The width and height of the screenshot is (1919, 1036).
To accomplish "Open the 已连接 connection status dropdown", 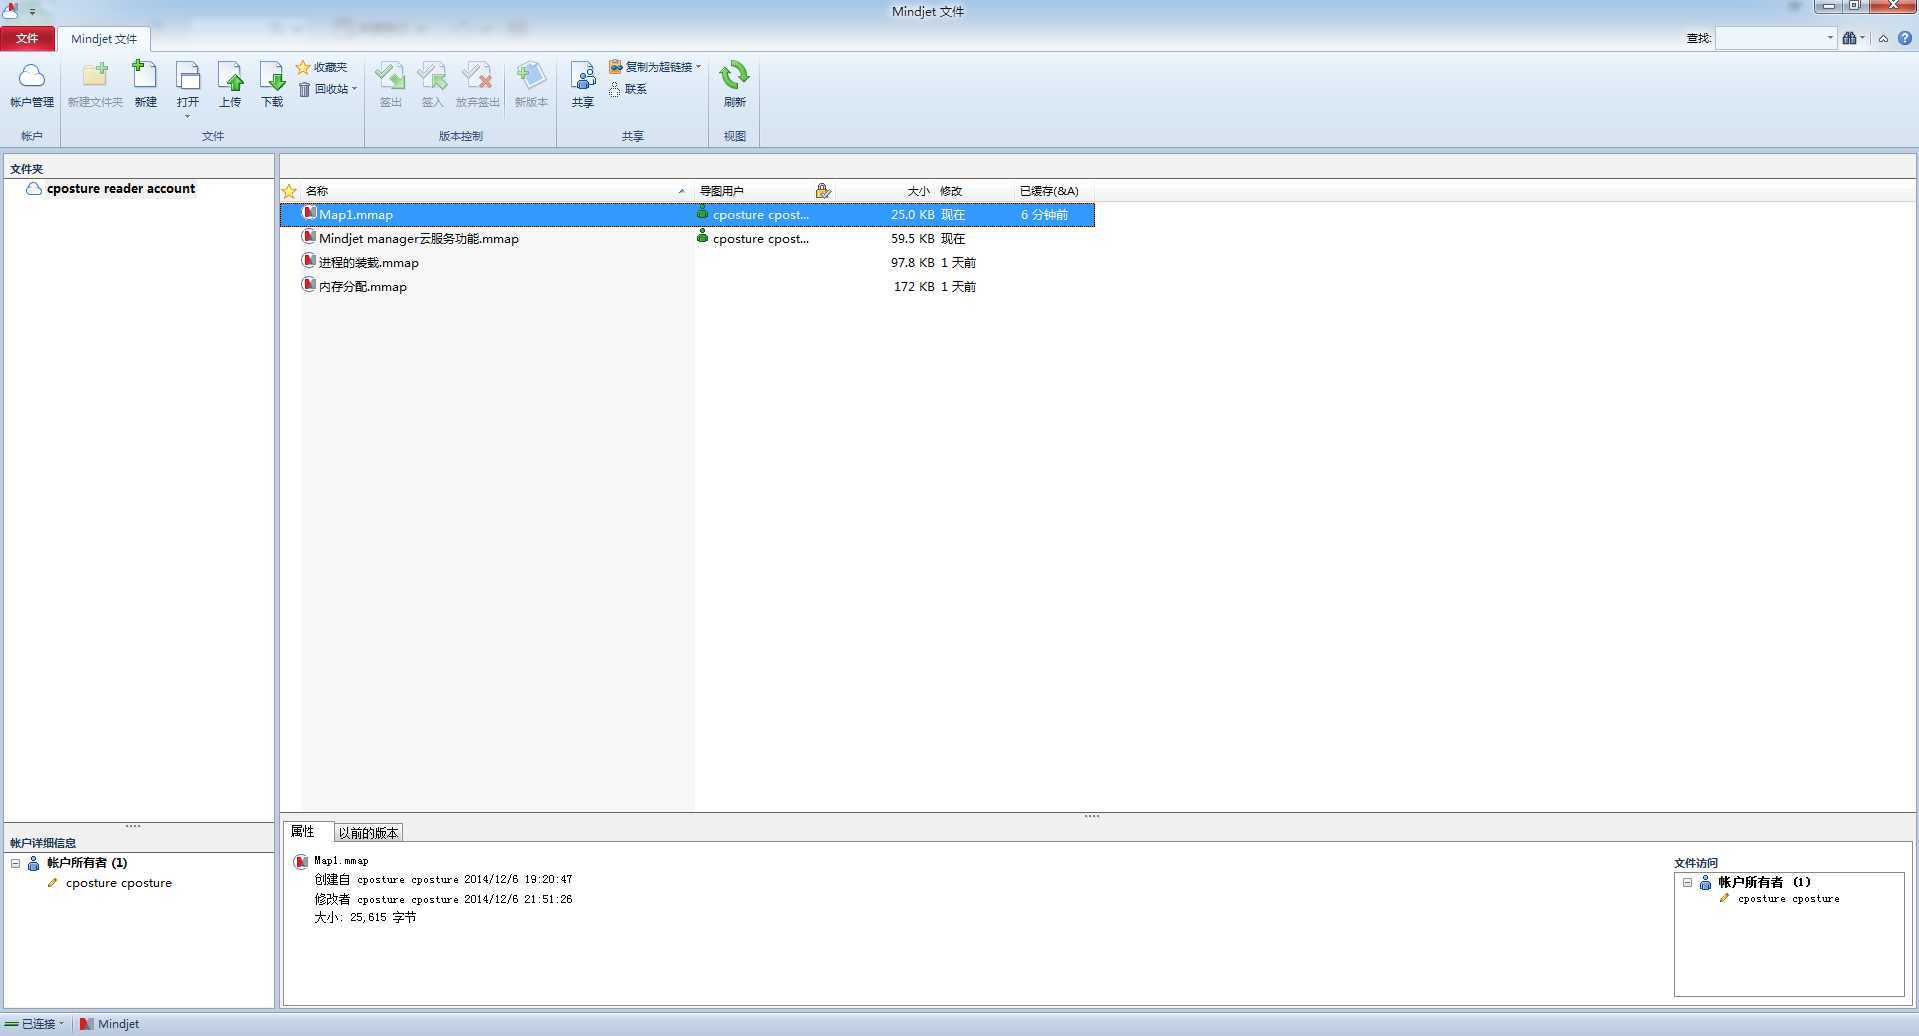I will (x=61, y=1024).
